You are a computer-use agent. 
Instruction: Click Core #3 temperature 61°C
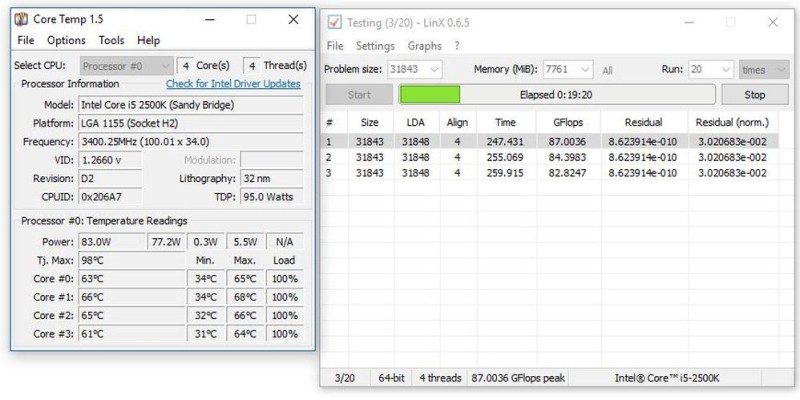(x=132, y=334)
